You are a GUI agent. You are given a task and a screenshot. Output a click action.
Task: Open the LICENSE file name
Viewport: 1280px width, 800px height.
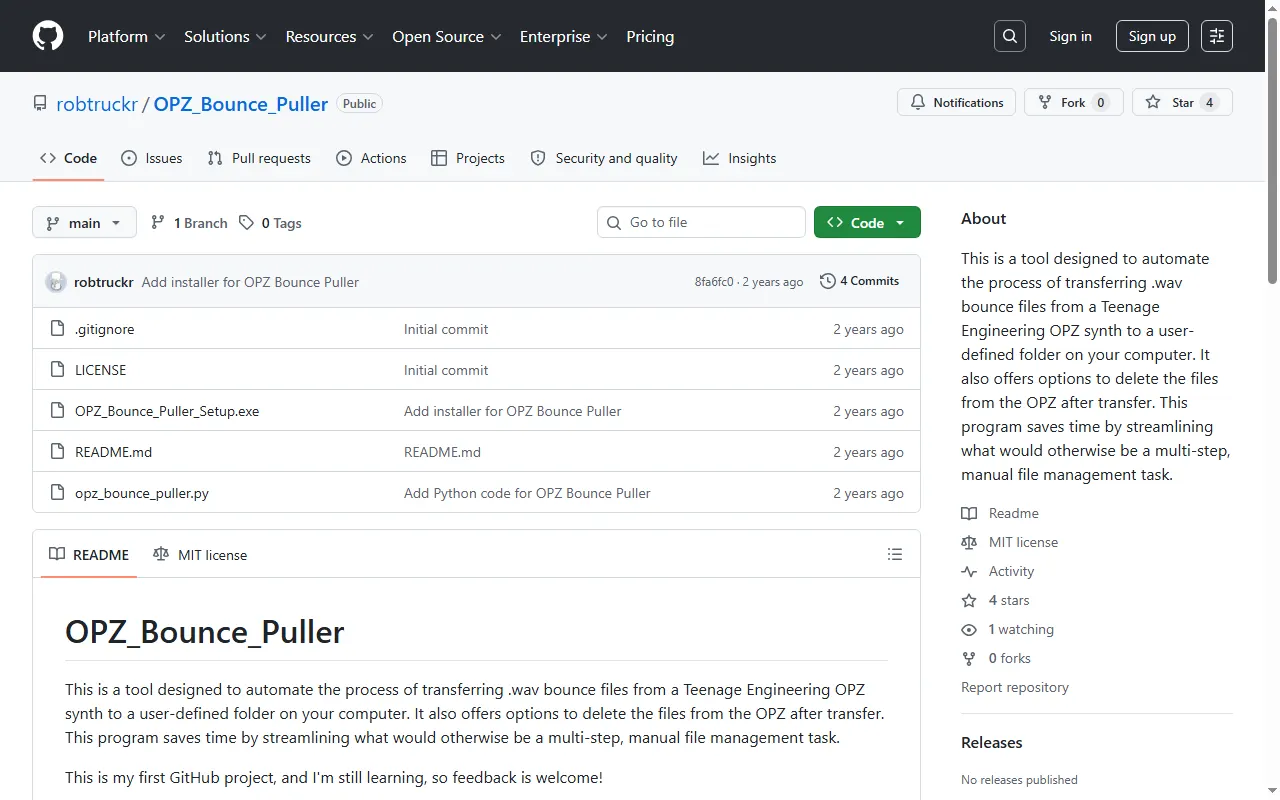(101, 370)
